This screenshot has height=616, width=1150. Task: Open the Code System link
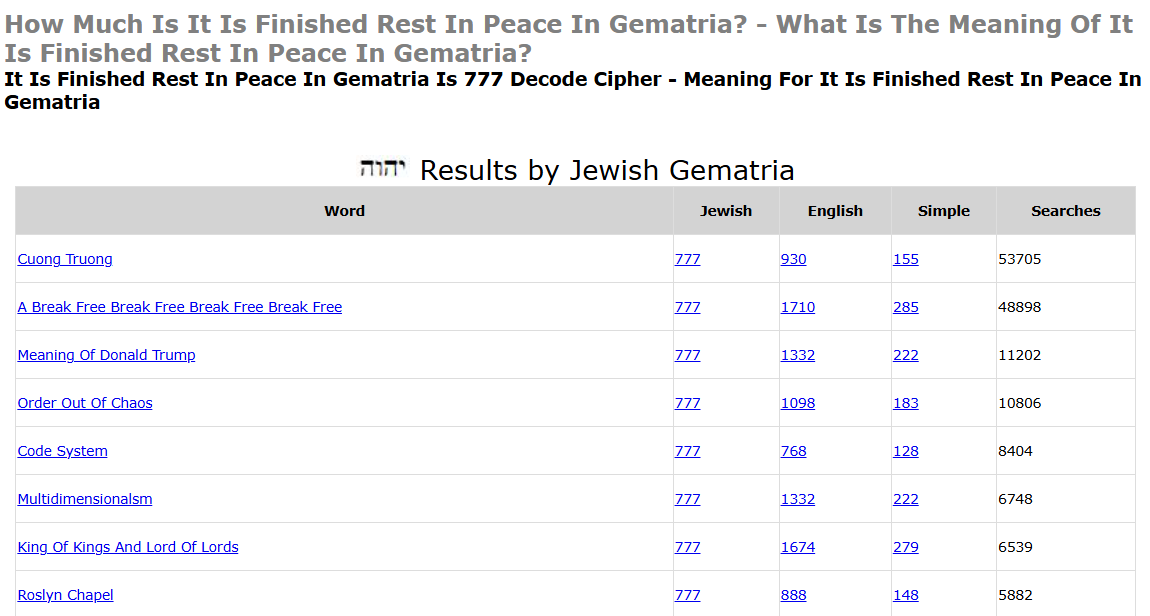[62, 451]
